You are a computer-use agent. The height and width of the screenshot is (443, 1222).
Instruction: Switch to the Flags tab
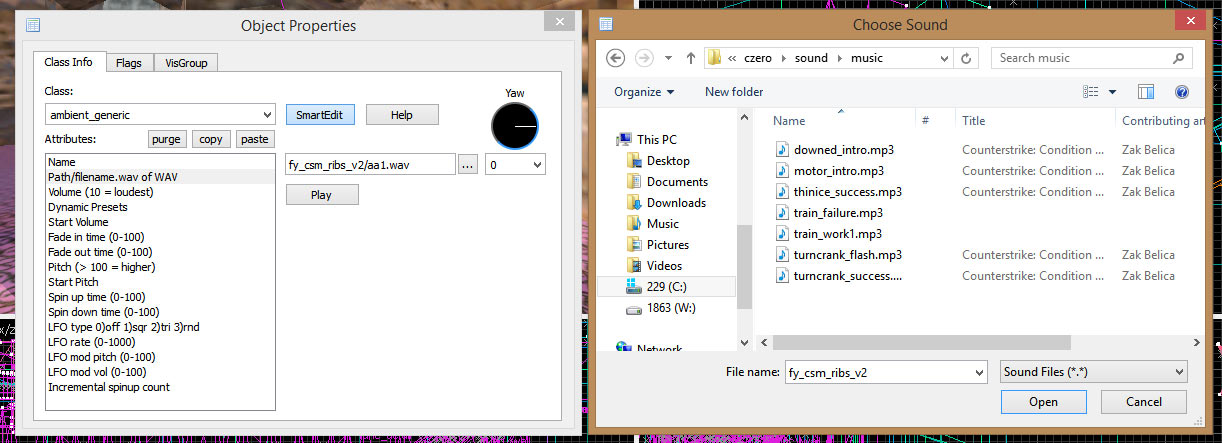[x=129, y=63]
